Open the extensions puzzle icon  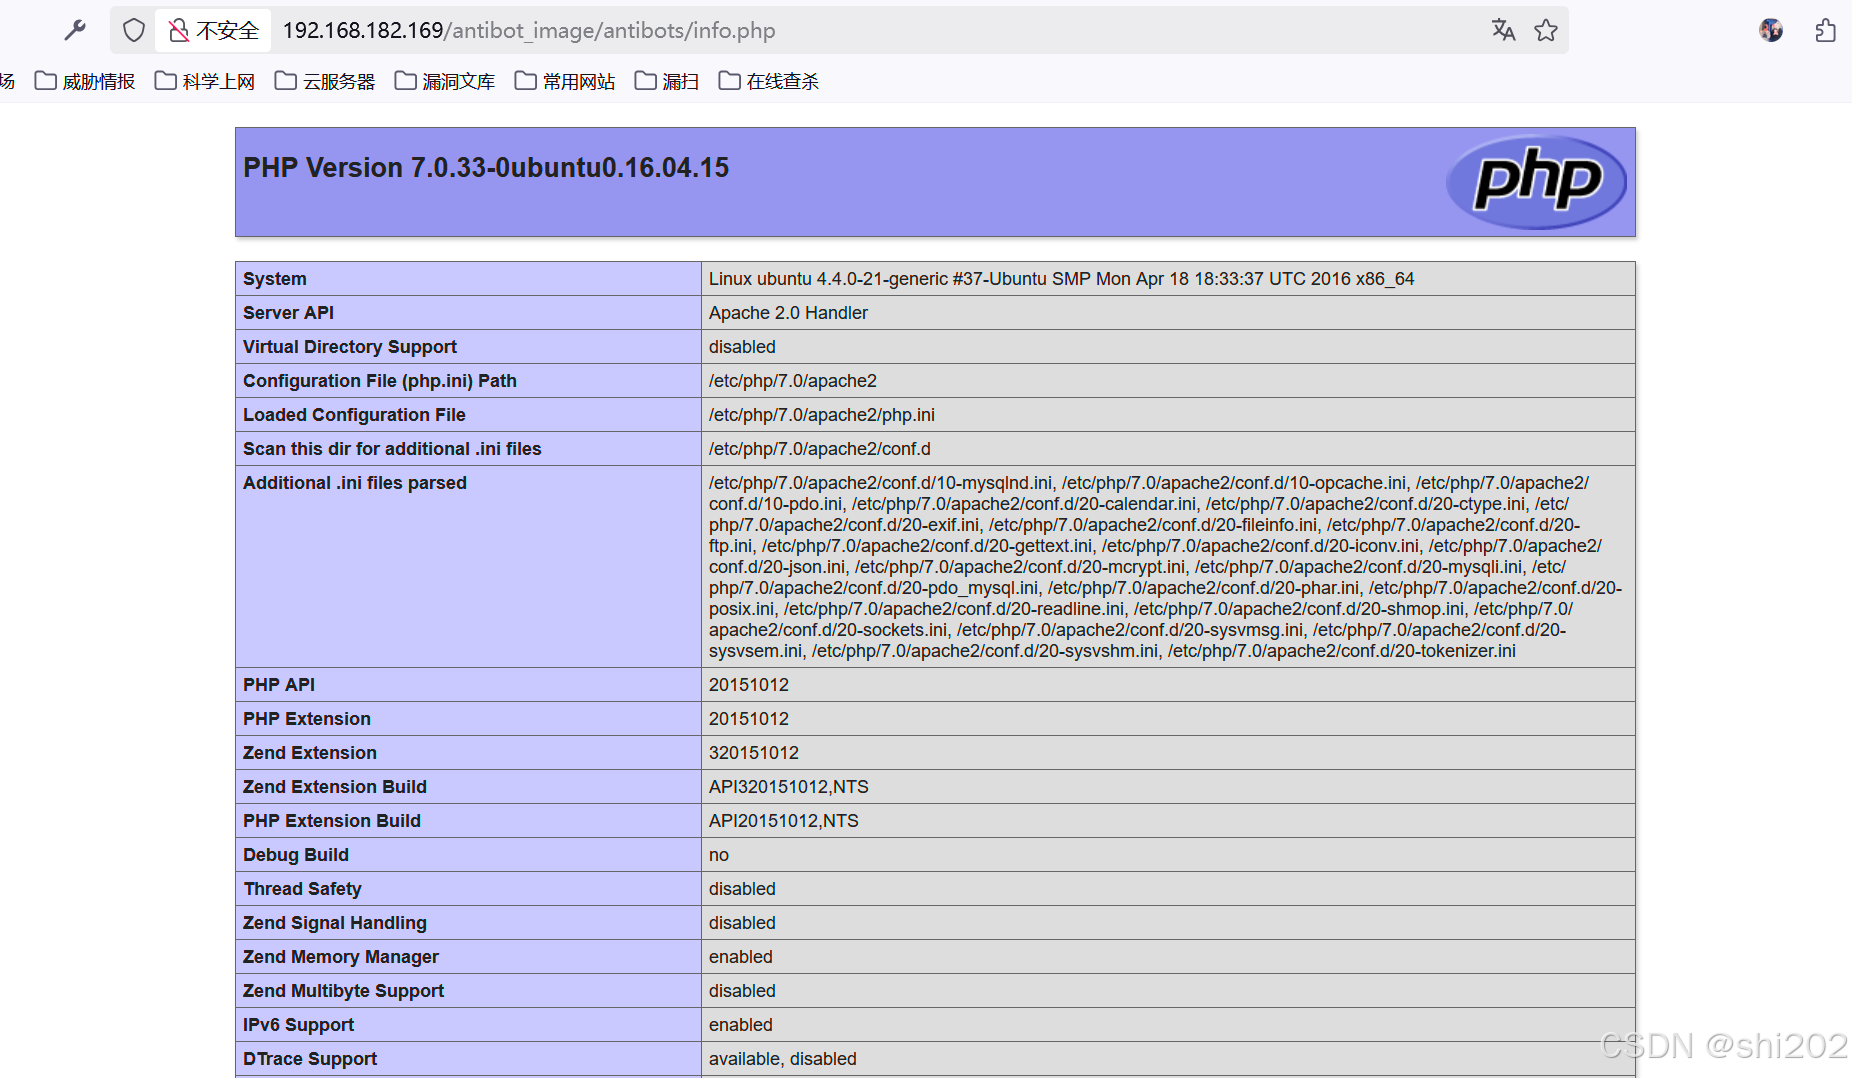pyautogui.click(x=1825, y=30)
